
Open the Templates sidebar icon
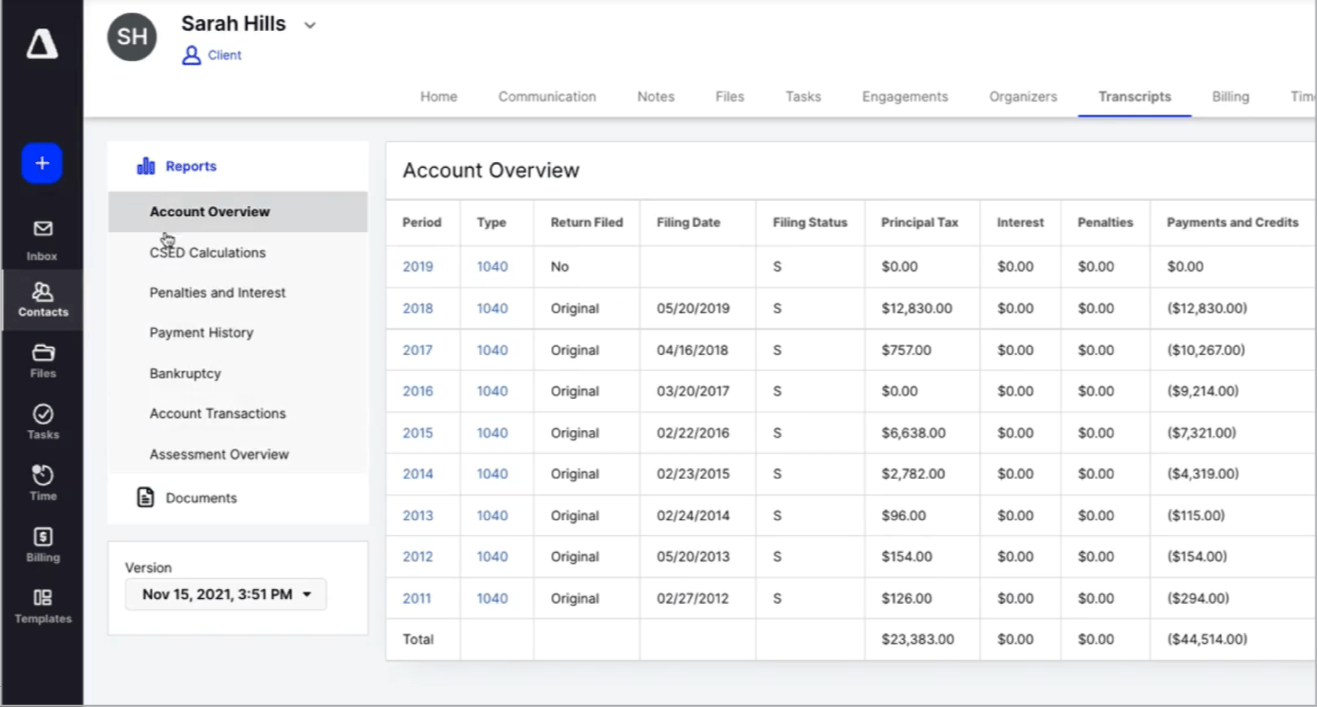pyautogui.click(x=42, y=599)
